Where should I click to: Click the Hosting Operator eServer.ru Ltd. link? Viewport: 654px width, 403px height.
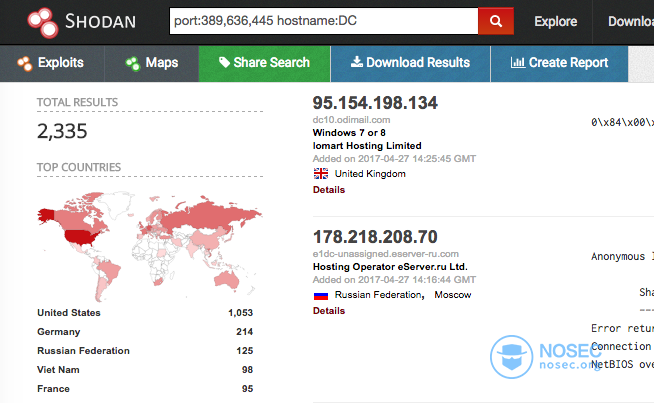click(390, 267)
